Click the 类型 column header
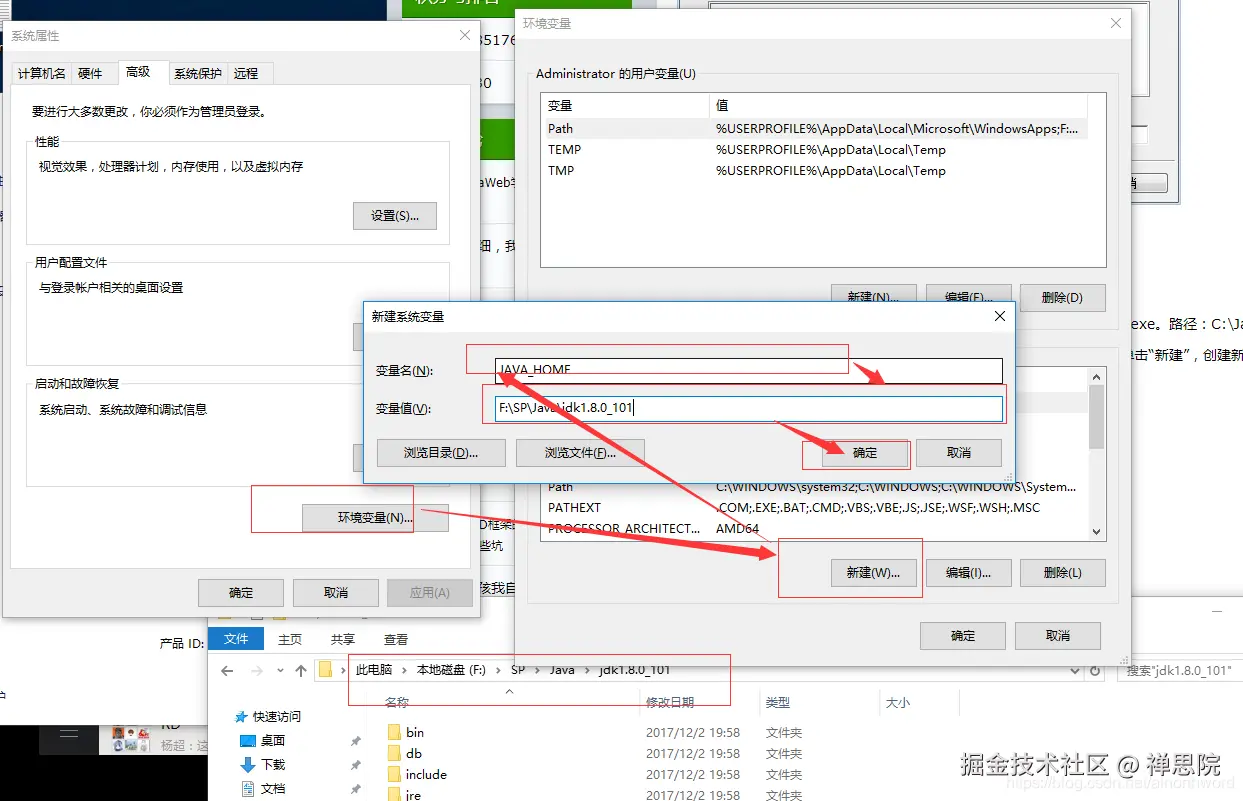Screen dimensions: 1243x801 click(x=778, y=703)
